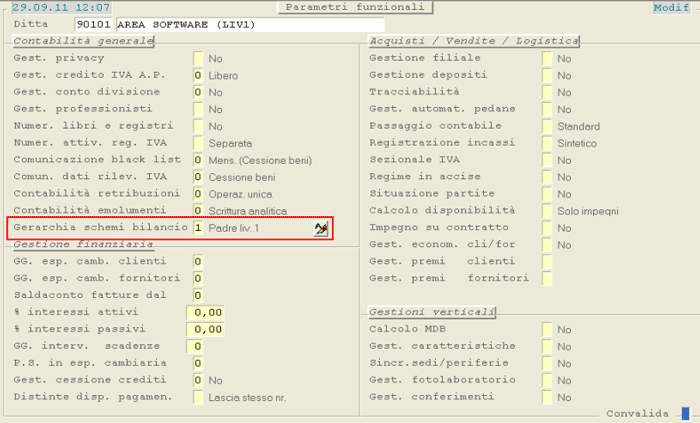Screen dimensions: 700x423
Task: Click the Tracciabilità value box
Action: (x=547, y=93)
